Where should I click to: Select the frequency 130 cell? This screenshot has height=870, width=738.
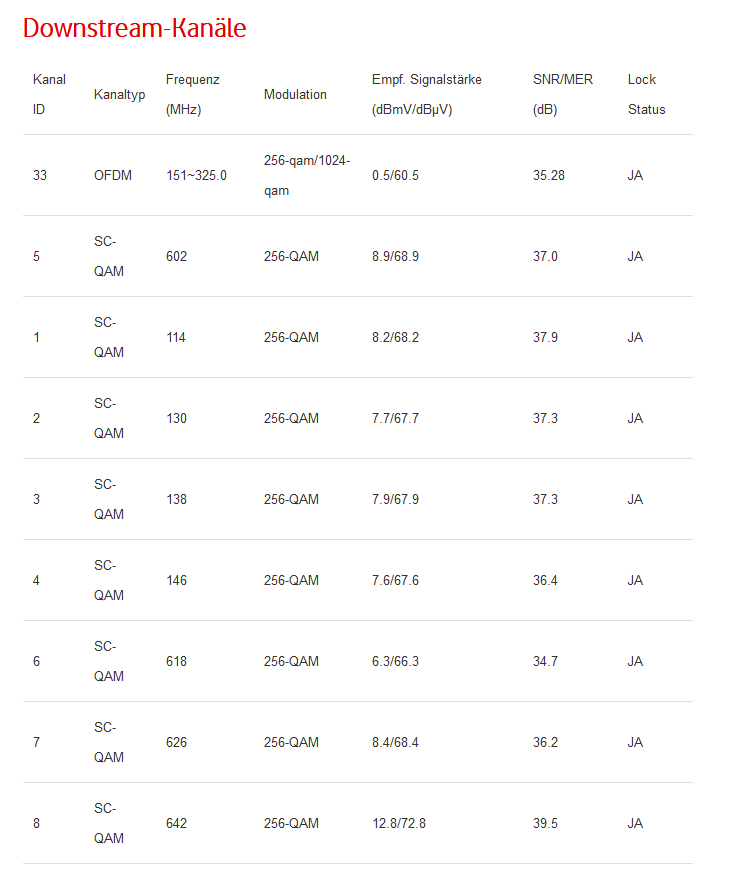point(176,418)
